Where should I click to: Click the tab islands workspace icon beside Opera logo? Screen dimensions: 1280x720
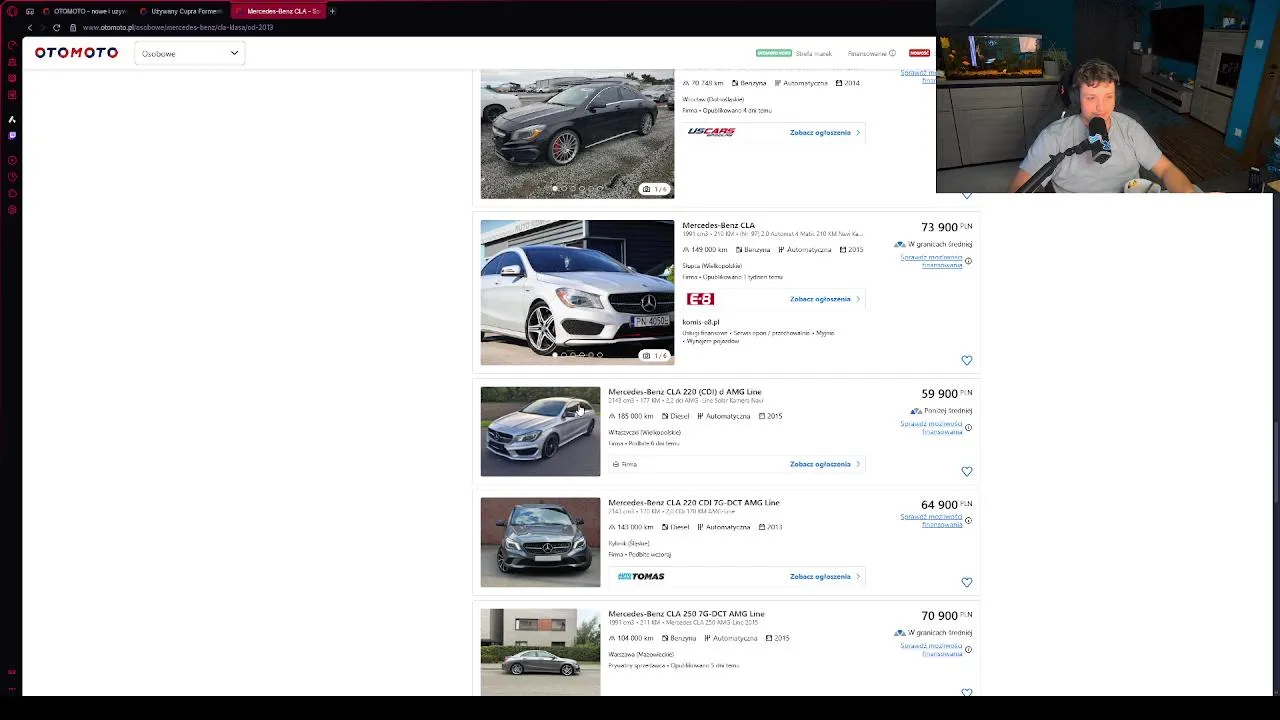(x=30, y=11)
